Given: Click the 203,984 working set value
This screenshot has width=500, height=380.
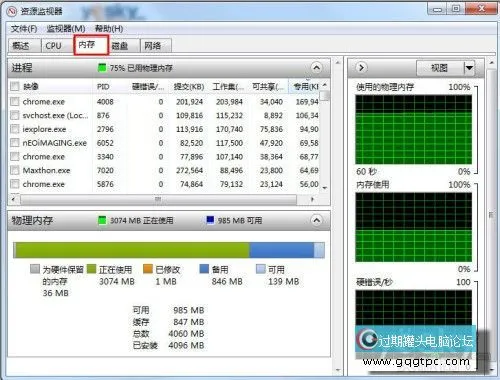Looking at the screenshot, I should pyautogui.click(x=229, y=102).
